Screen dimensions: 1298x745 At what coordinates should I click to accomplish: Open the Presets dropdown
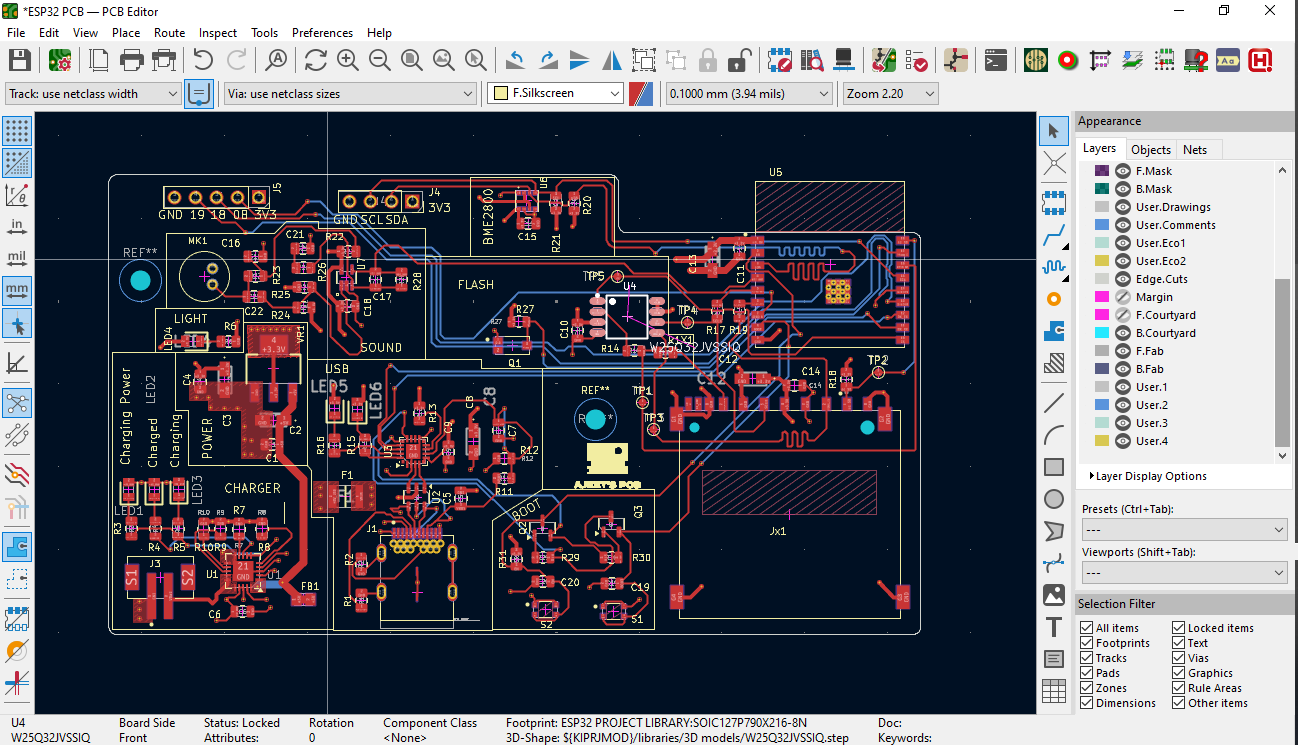click(1184, 529)
